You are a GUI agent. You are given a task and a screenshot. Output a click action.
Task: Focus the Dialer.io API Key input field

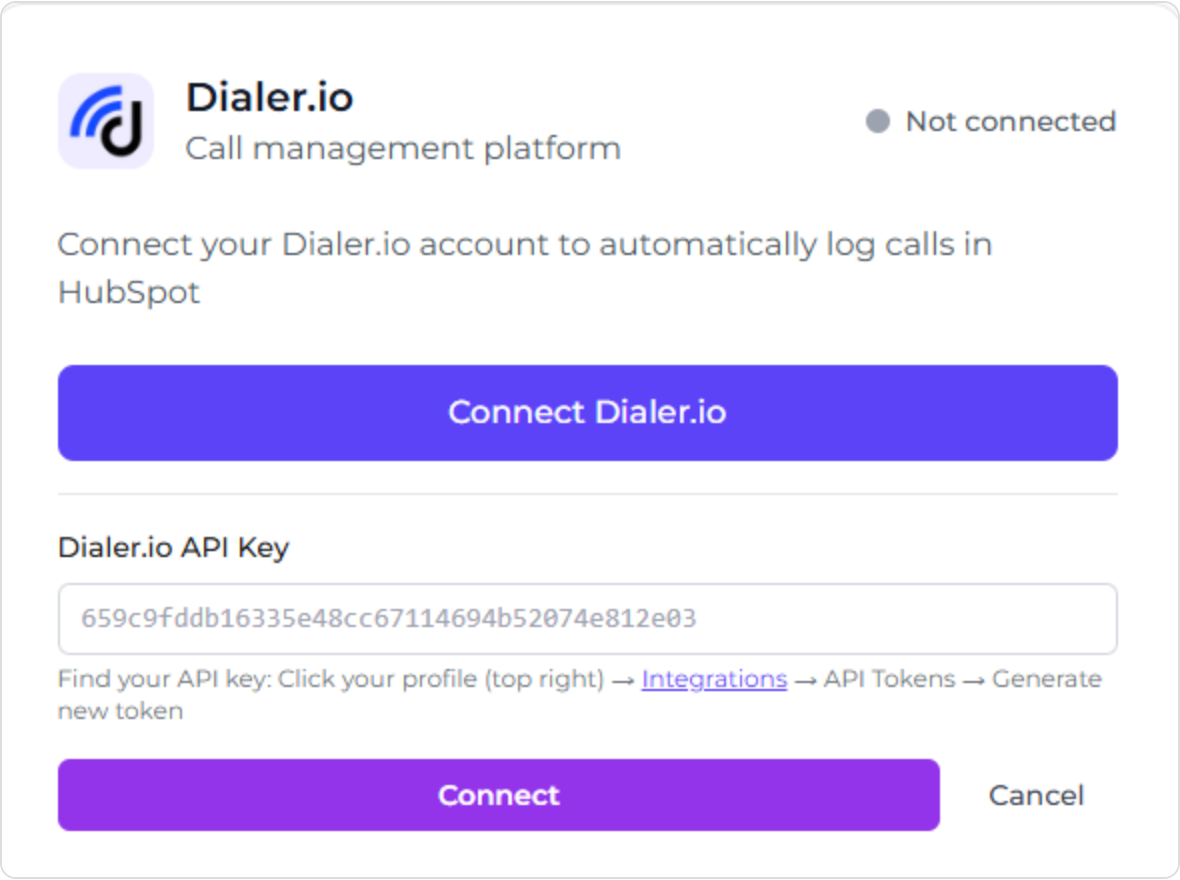point(587,619)
